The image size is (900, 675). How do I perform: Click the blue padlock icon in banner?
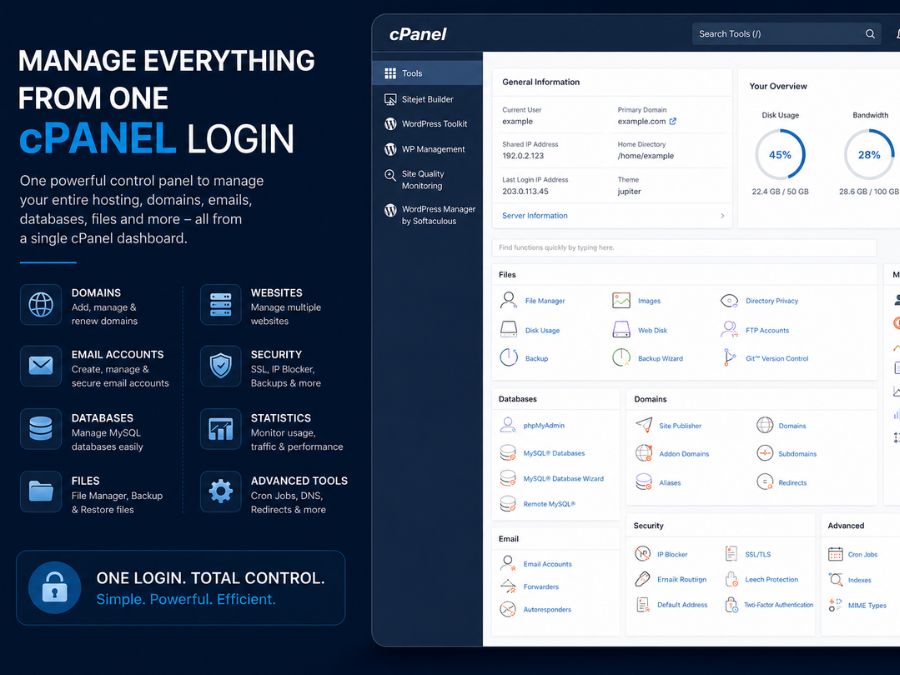coord(55,588)
